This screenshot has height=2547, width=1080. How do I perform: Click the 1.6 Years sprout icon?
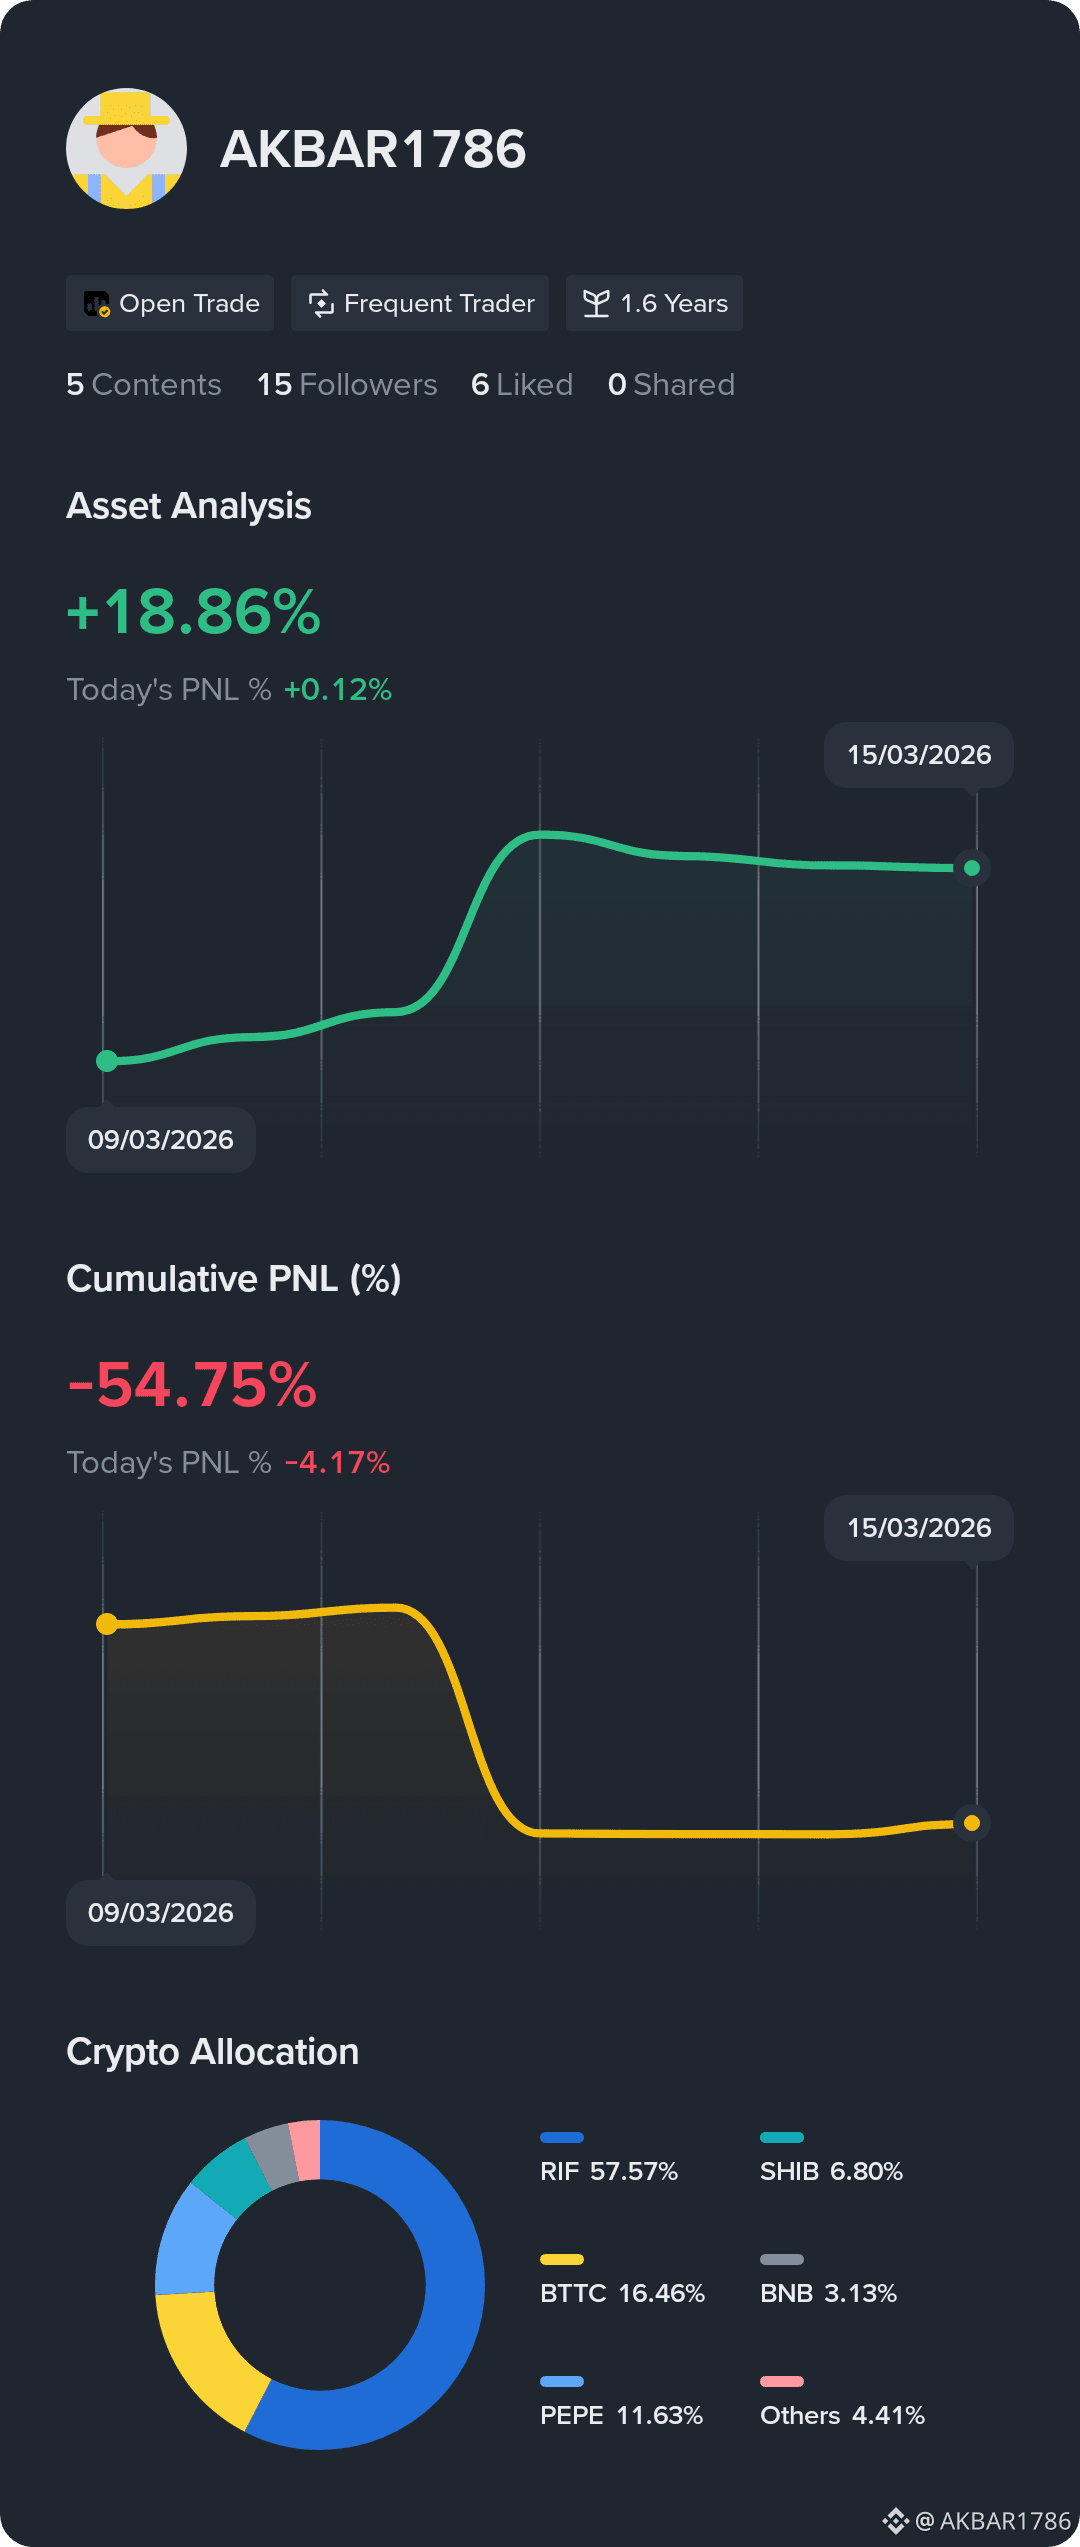coord(596,303)
